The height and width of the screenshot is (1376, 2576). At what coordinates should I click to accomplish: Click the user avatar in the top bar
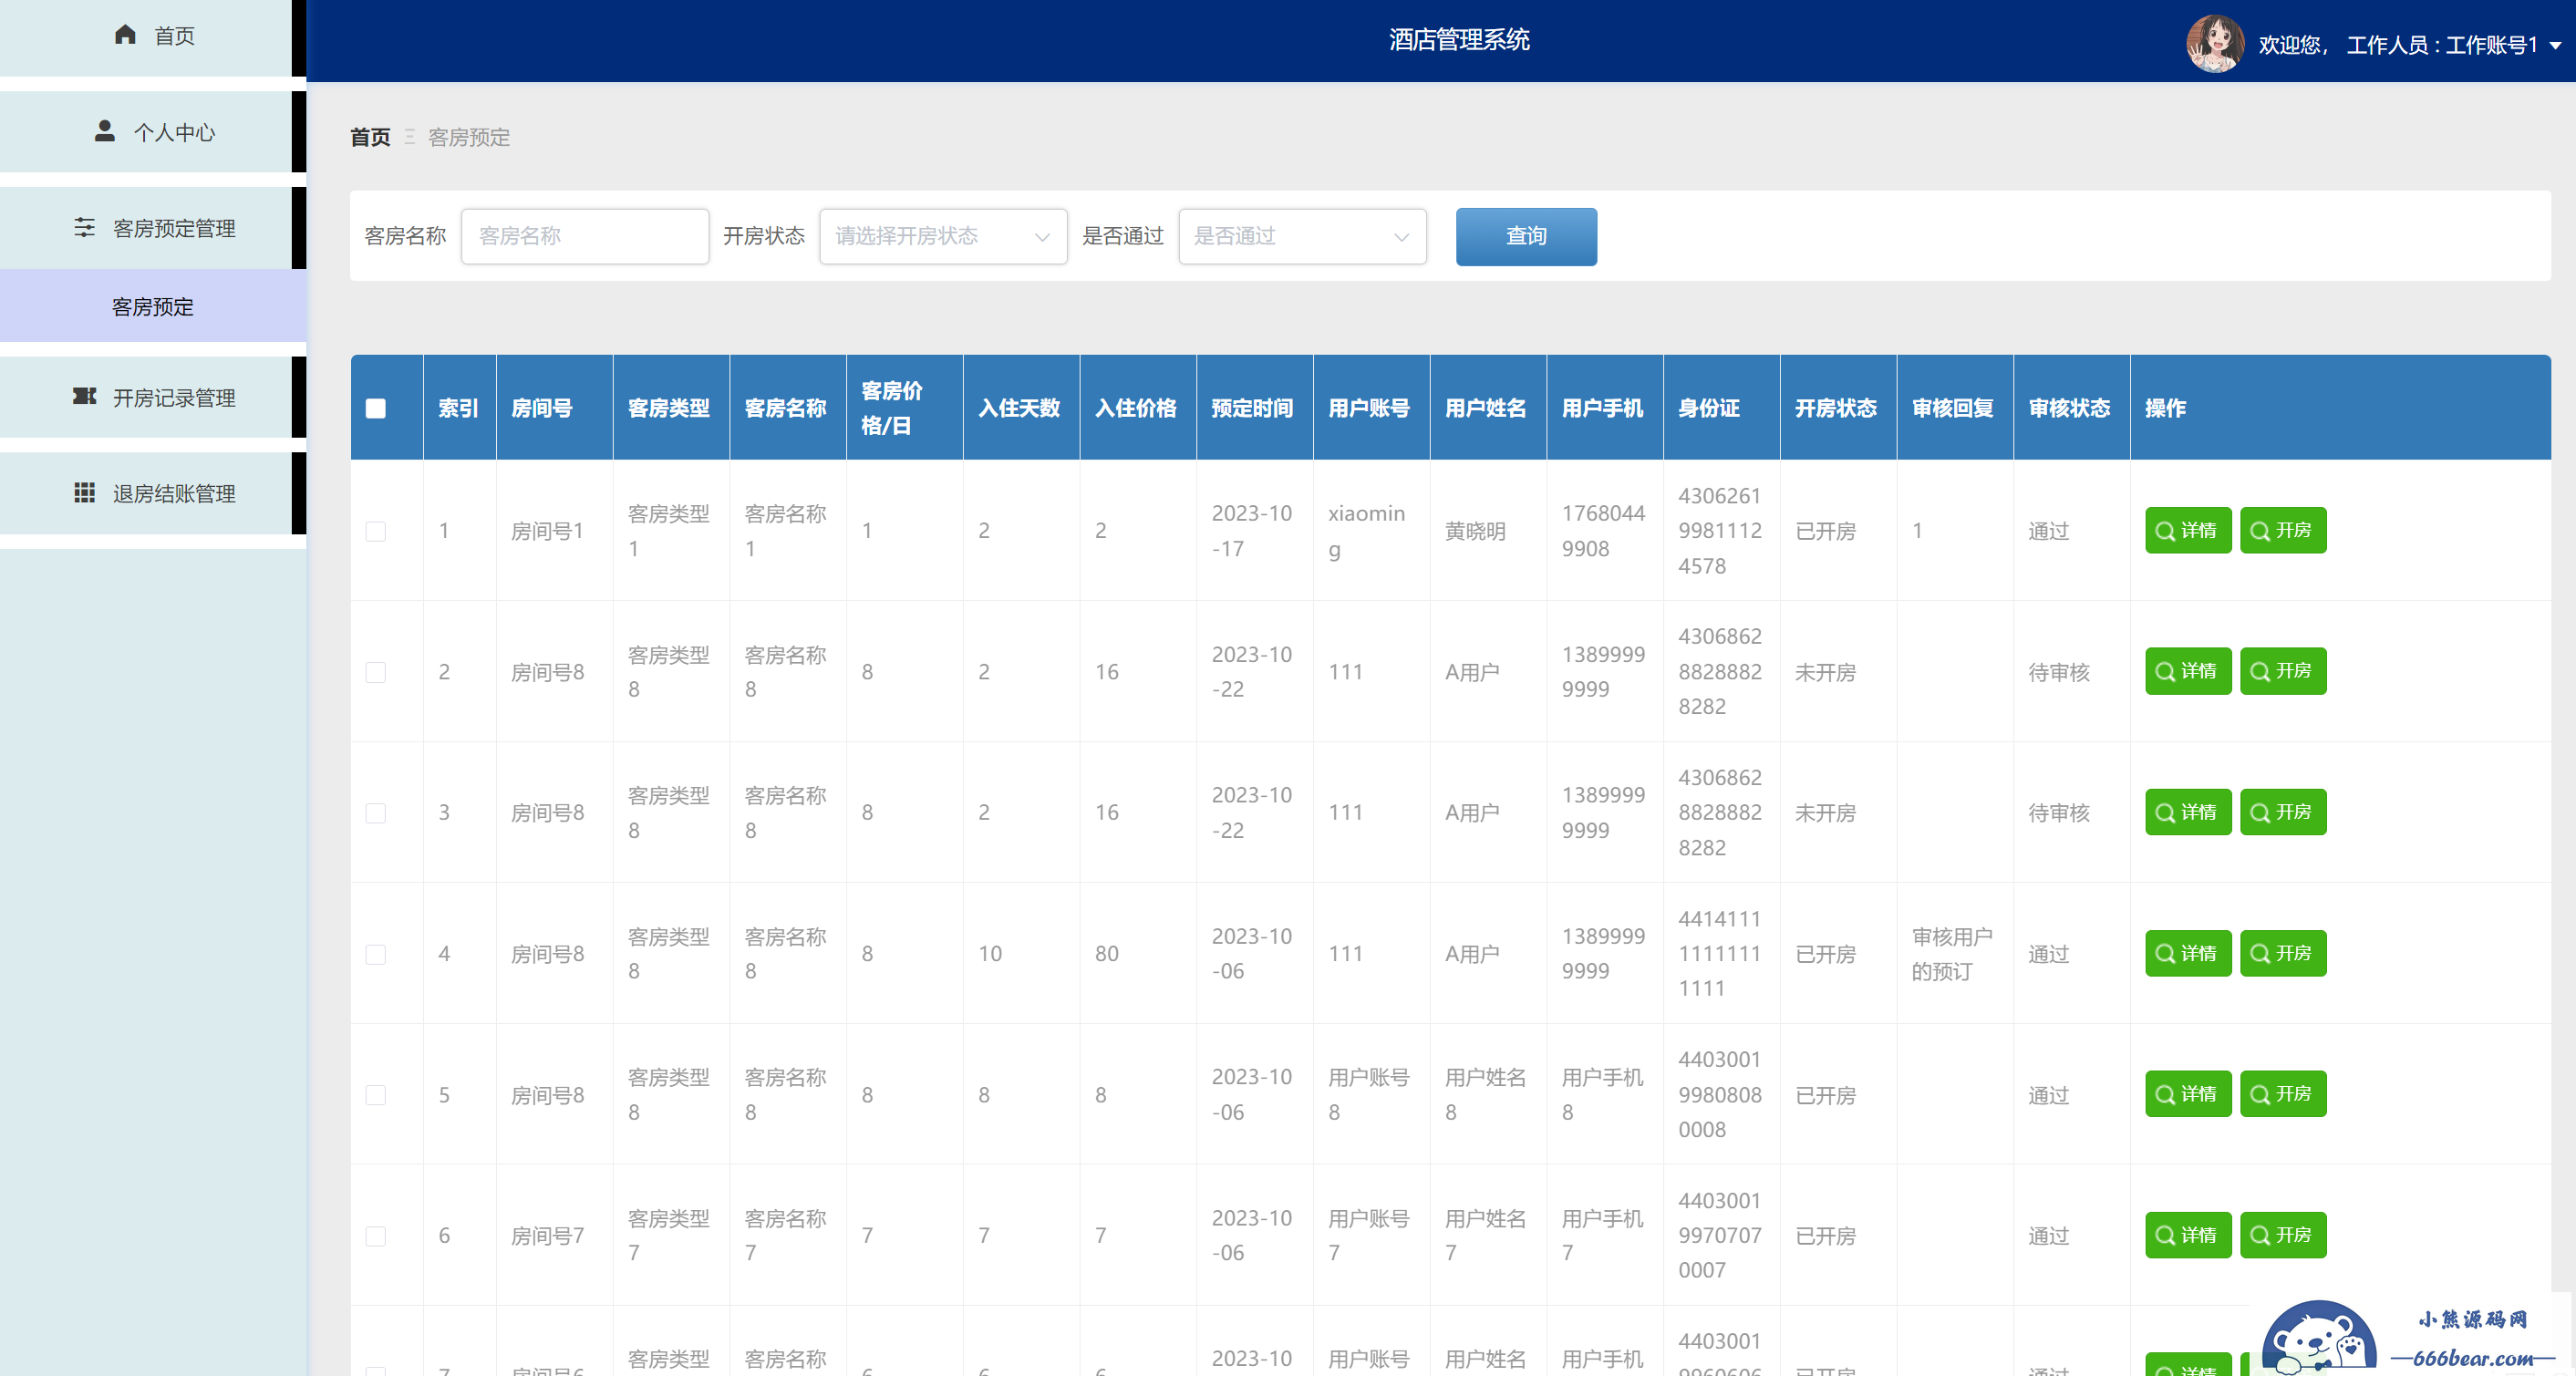pos(2215,43)
